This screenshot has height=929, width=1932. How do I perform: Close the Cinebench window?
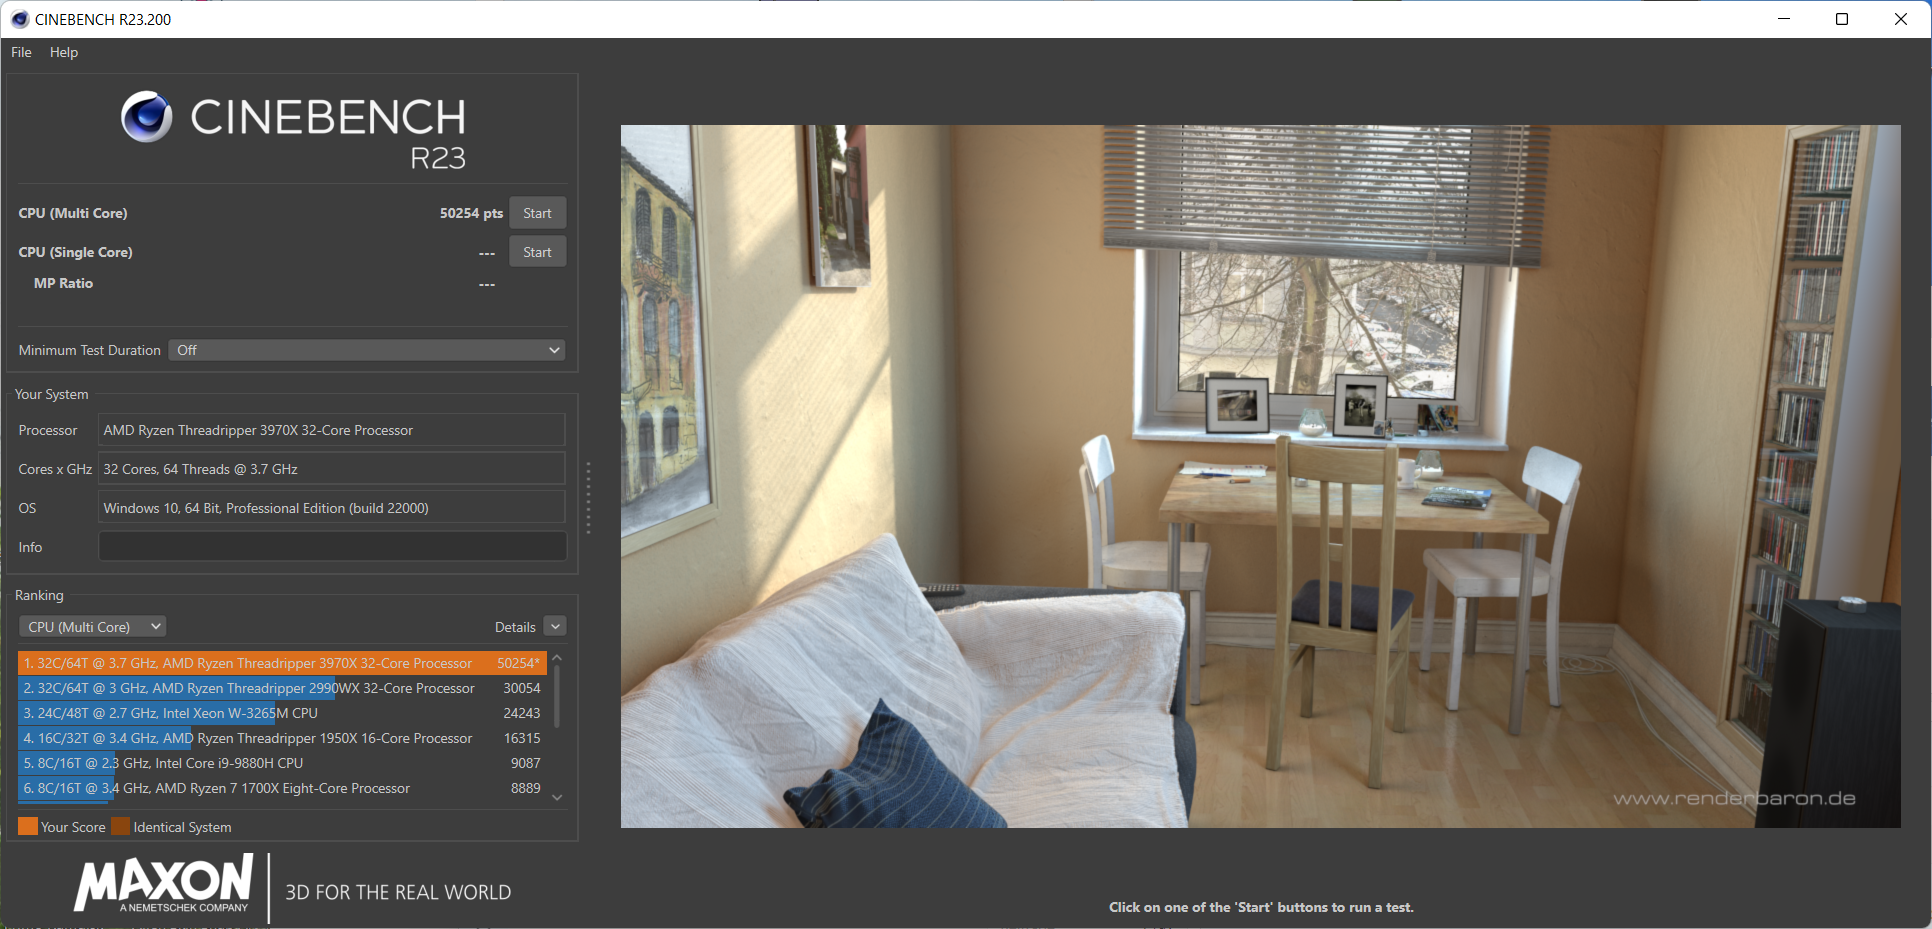coord(1901,19)
